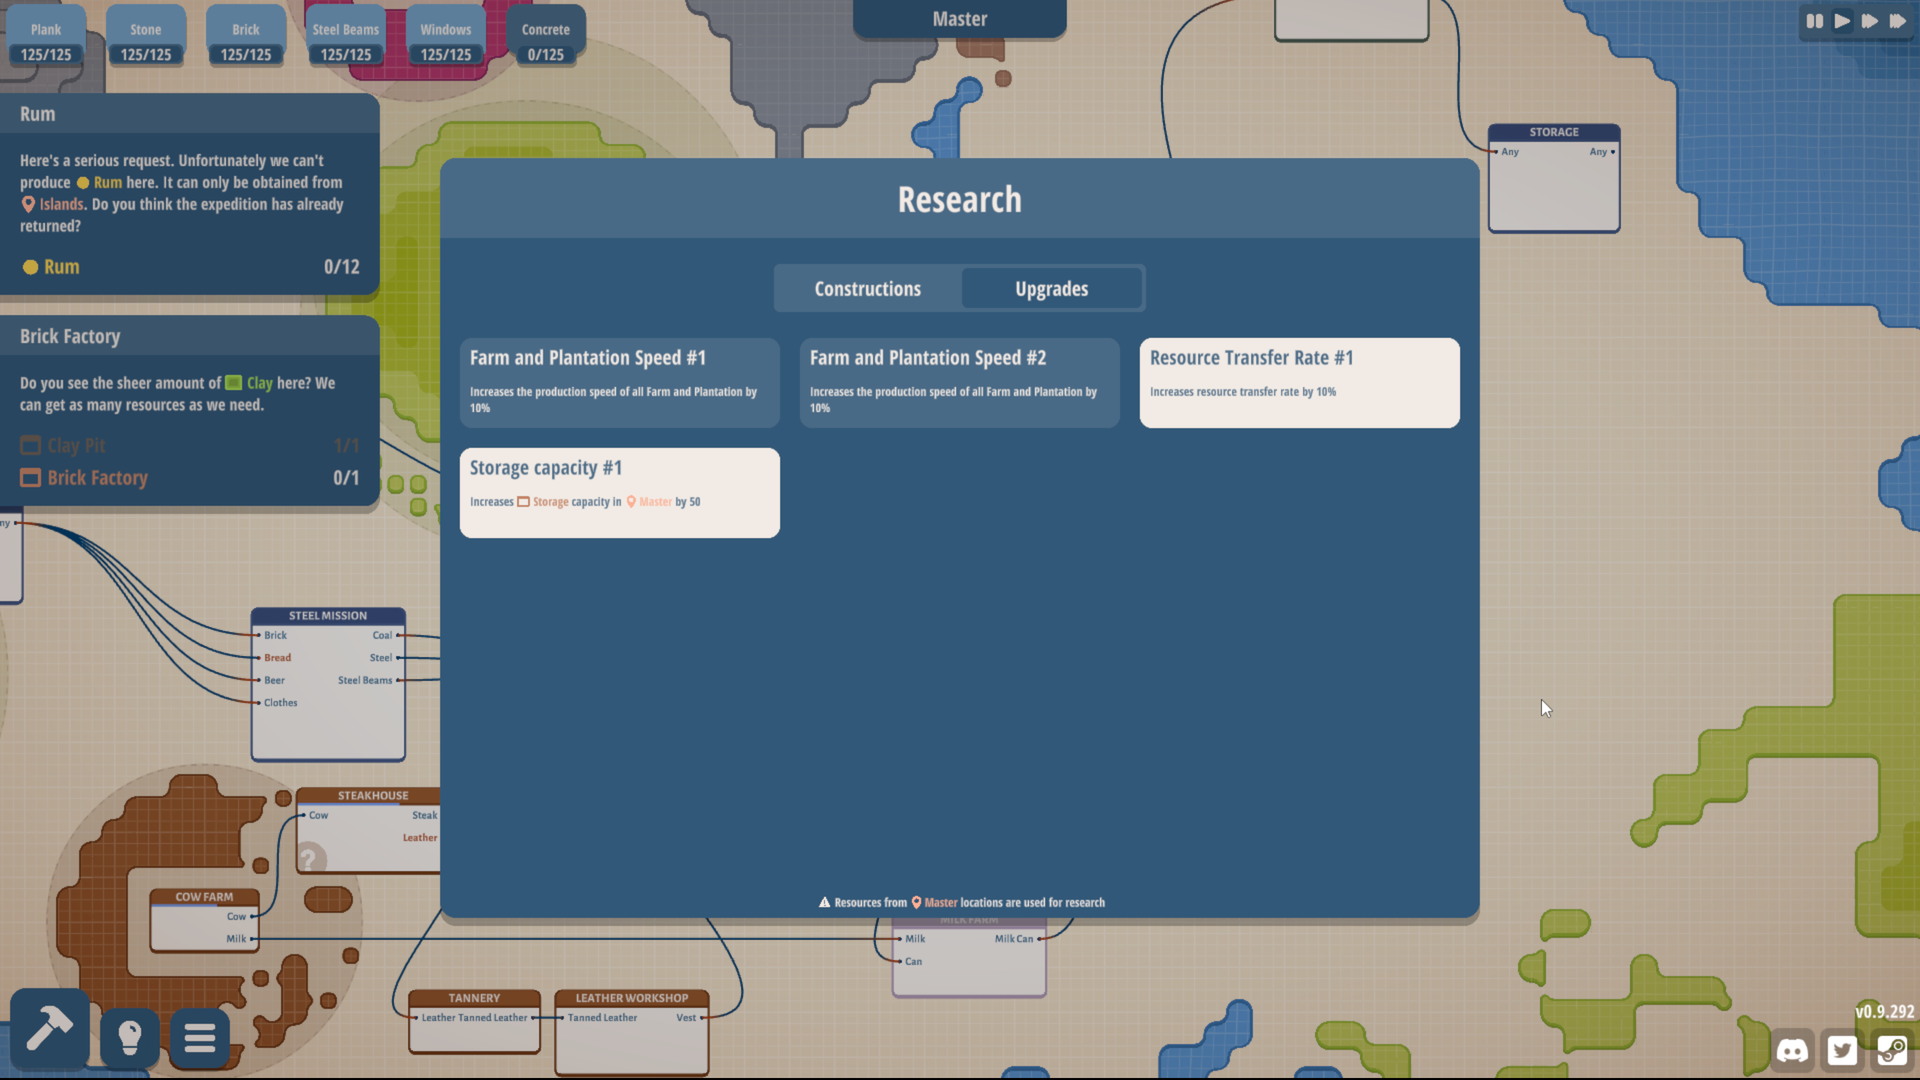Switch to the Constructions tab

(868, 287)
